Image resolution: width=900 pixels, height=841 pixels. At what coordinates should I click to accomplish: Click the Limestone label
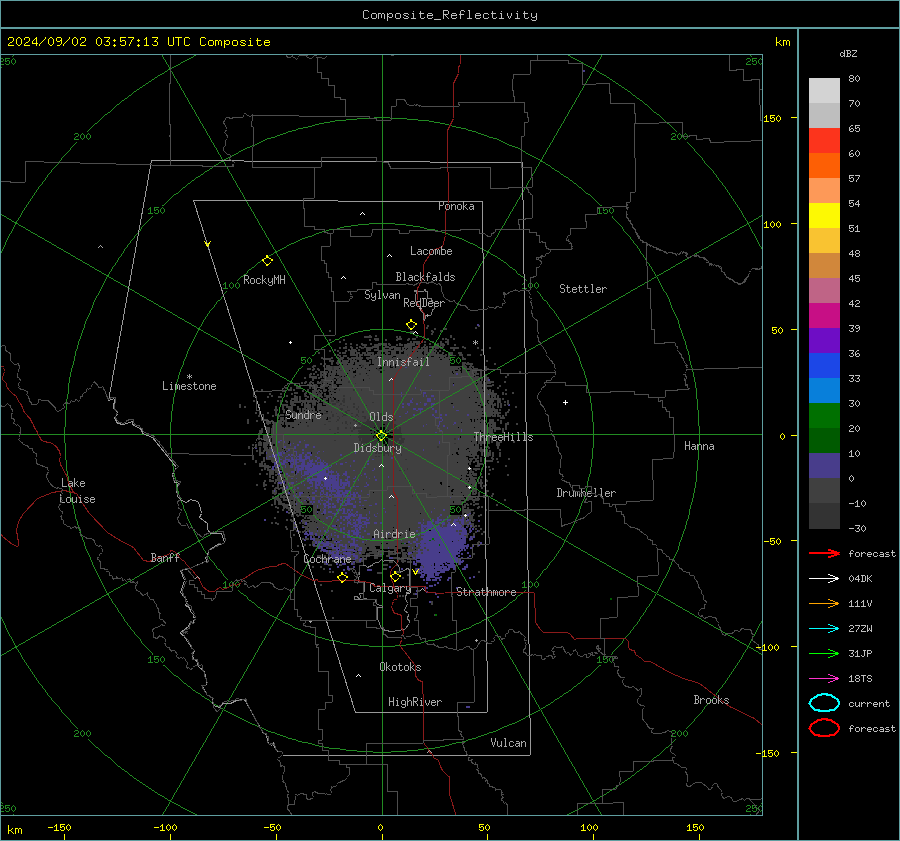point(189,386)
